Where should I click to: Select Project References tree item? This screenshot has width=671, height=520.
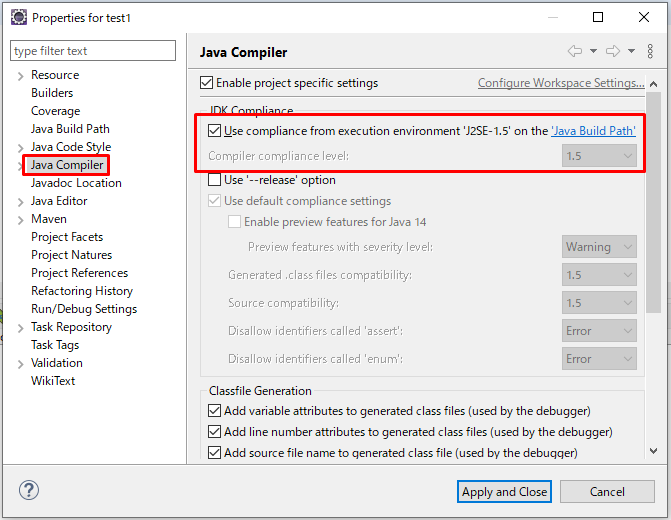pyautogui.click(x=79, y=273)
